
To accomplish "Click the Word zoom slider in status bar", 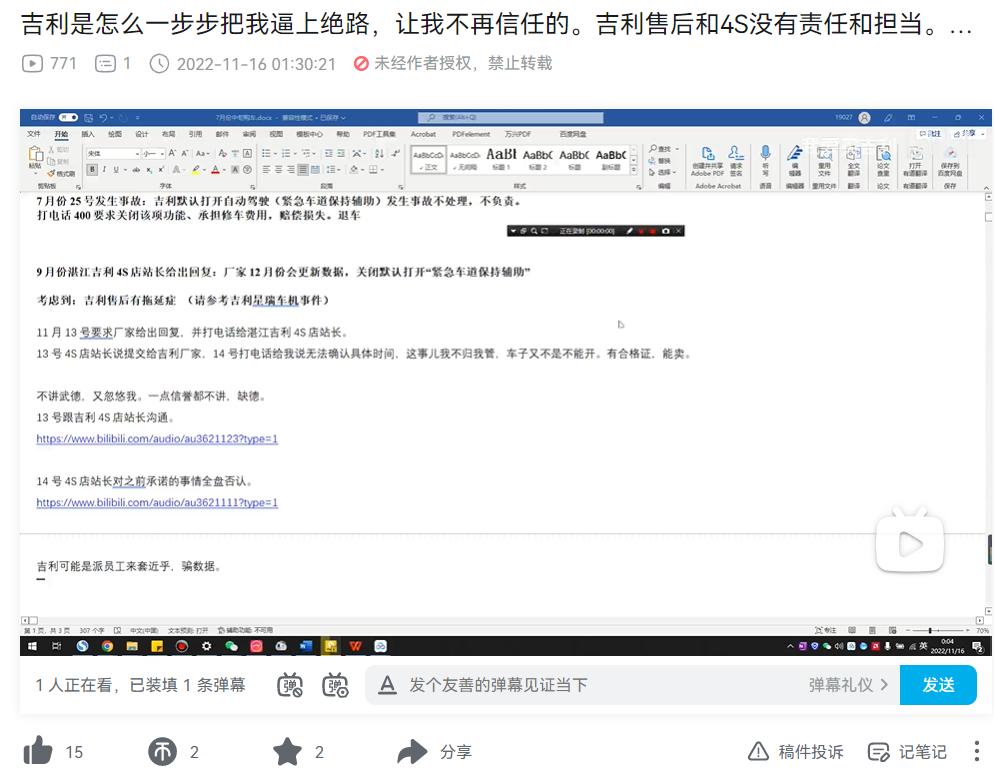I will point(936,631).
